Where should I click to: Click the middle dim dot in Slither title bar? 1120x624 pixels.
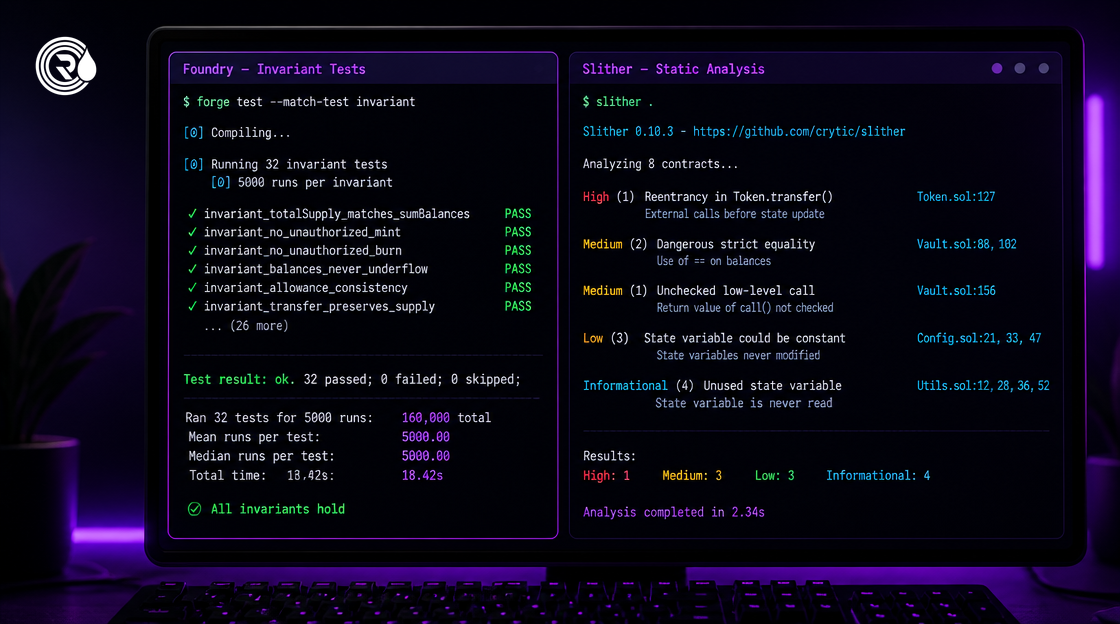(x=1020, y=69)
